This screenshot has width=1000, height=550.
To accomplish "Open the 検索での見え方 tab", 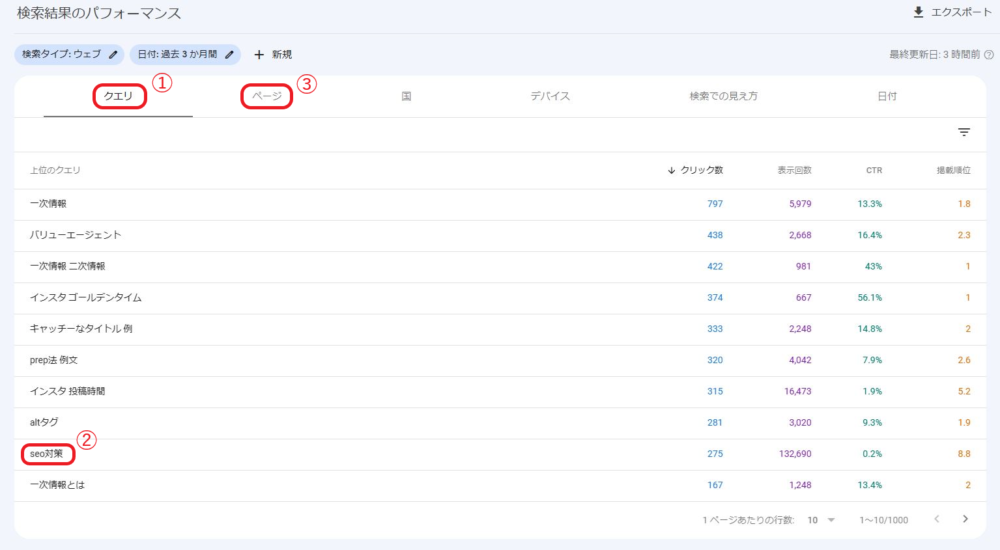I will (x=723, y=96).
